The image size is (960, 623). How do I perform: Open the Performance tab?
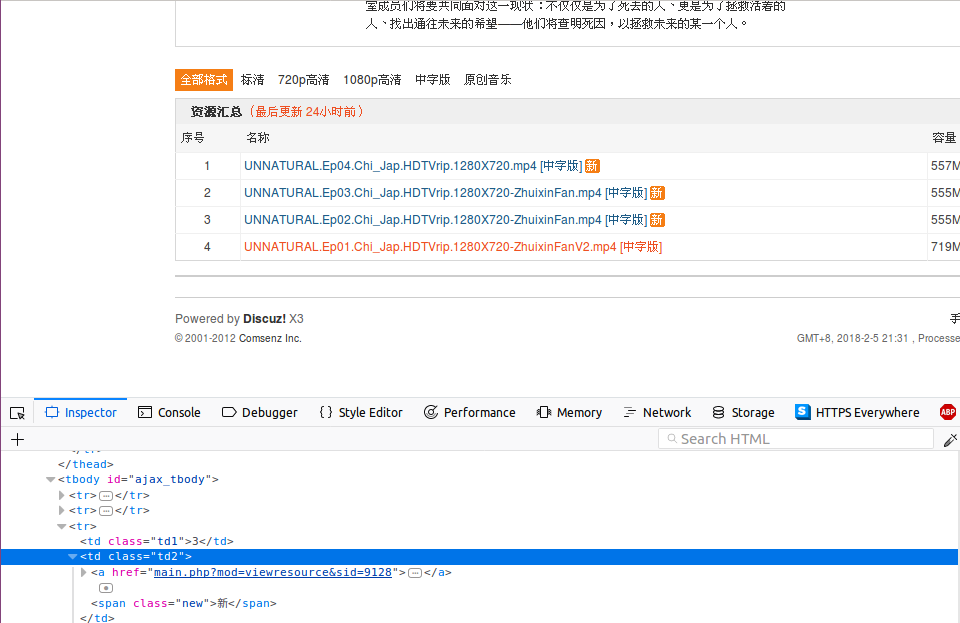pyautogui.click(x=470, y=412)
